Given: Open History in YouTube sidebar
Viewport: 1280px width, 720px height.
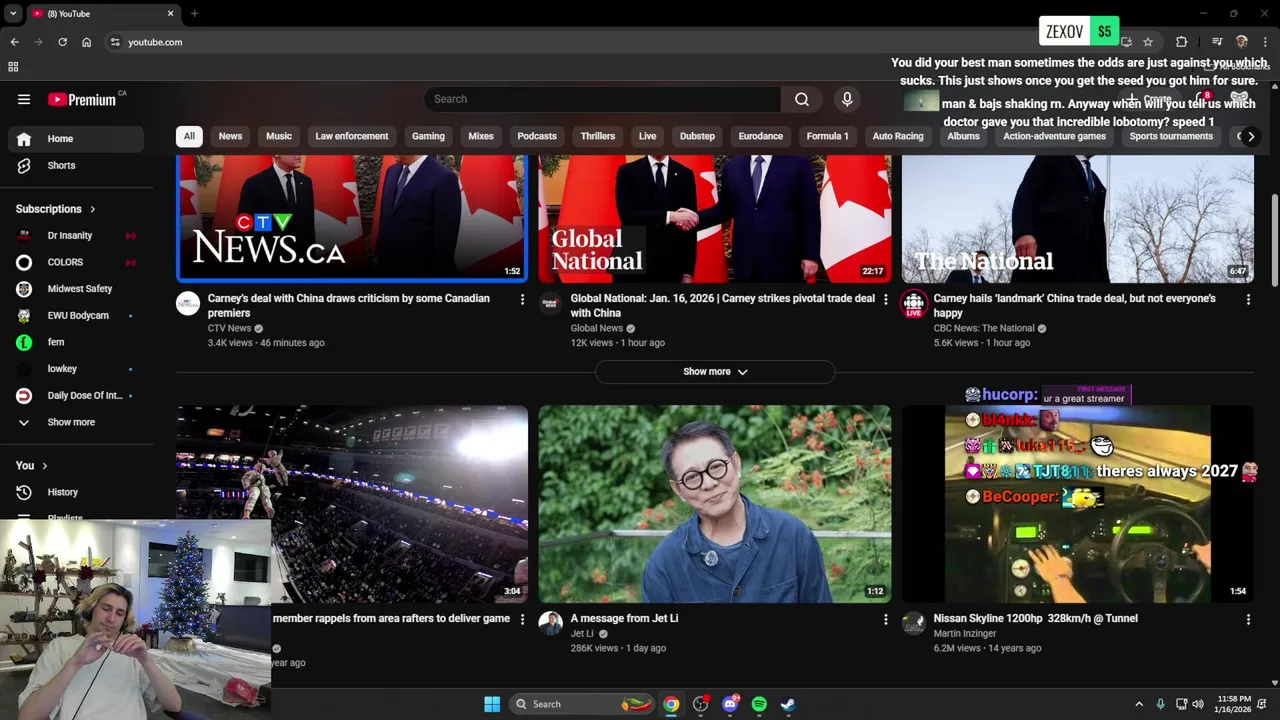Looking at the screenshot, I should click(76, 492).
